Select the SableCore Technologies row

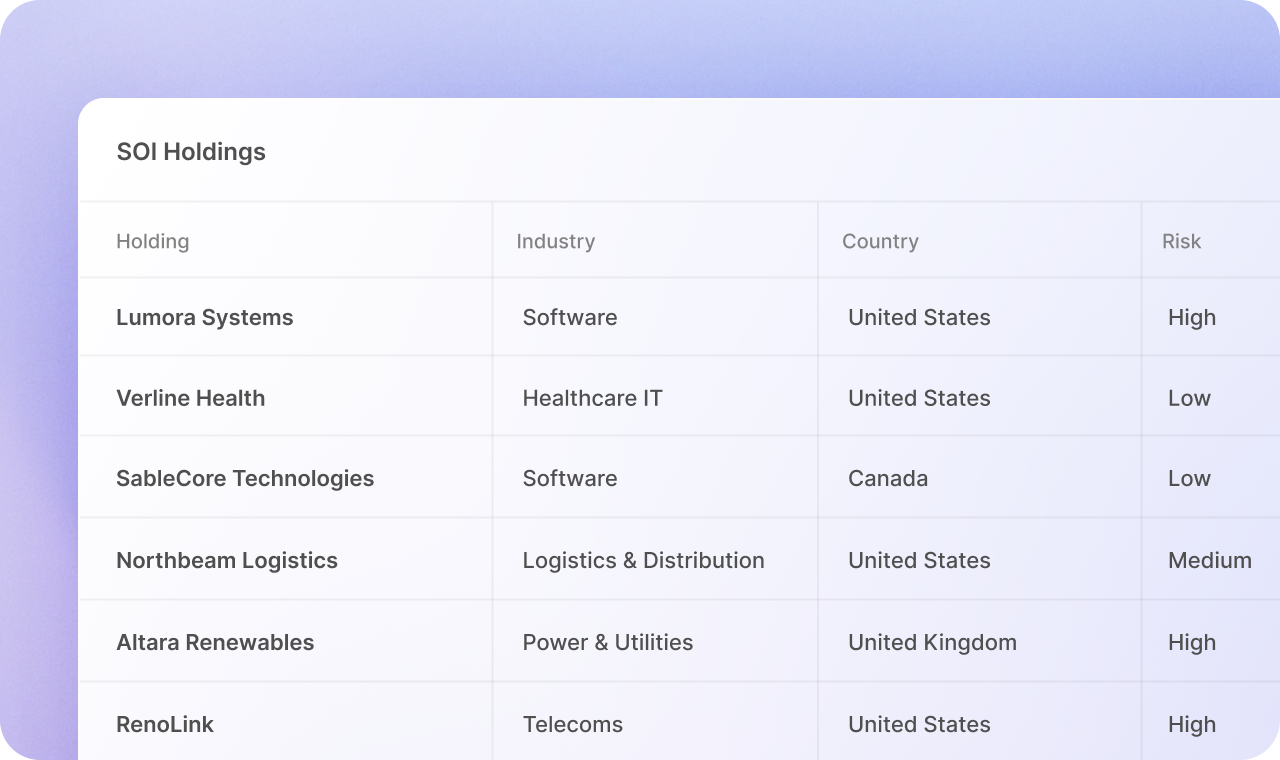pos(245,478)
